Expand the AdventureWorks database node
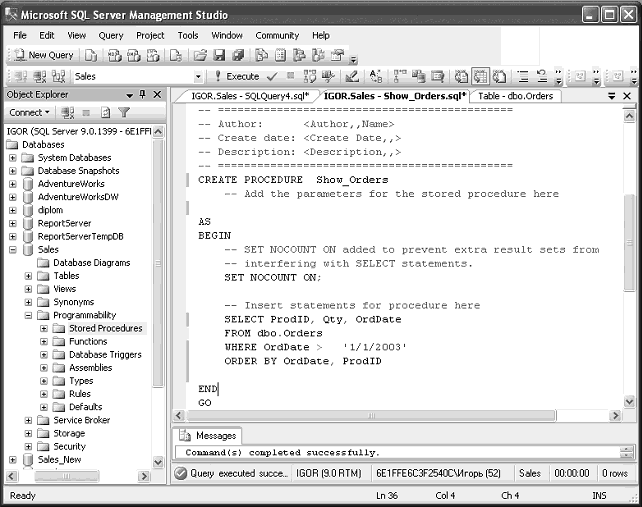This screenshot has width=642, height=507. 13,184
